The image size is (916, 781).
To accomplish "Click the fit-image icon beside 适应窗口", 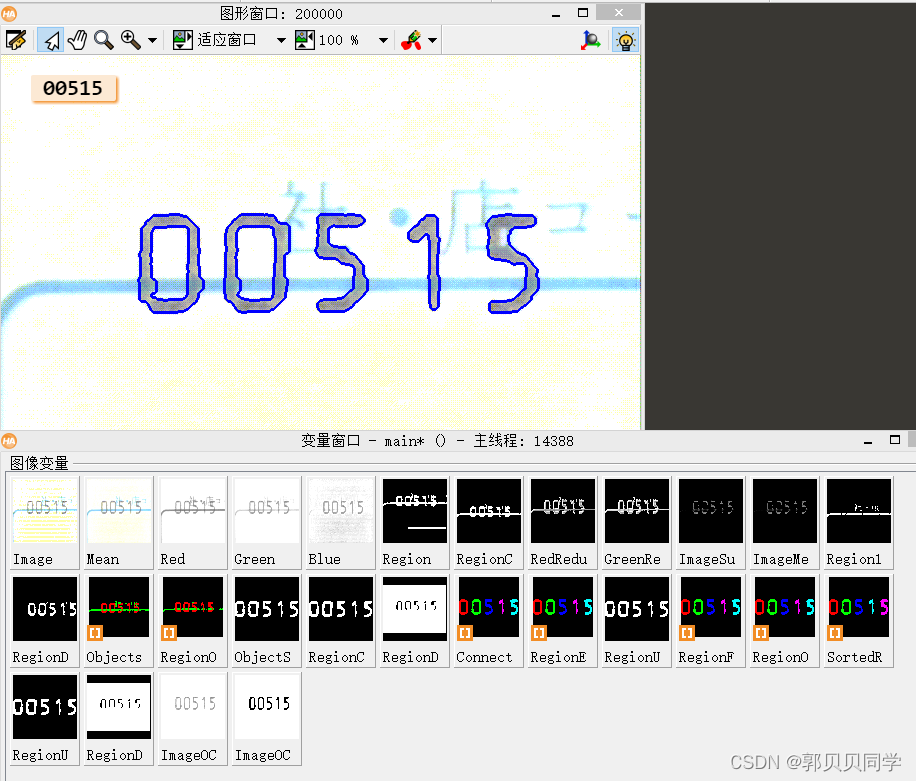I will (181, 40).
